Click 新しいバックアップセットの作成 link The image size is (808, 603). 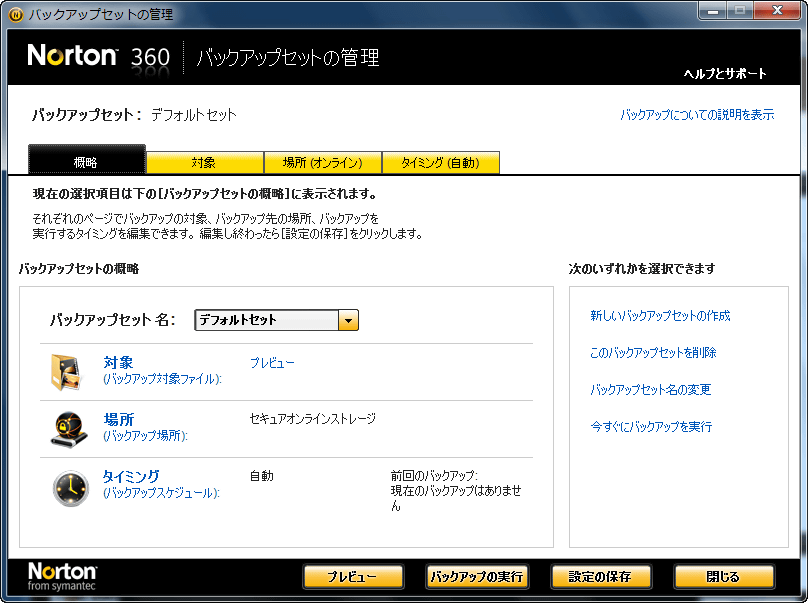[x=660, y=315]
